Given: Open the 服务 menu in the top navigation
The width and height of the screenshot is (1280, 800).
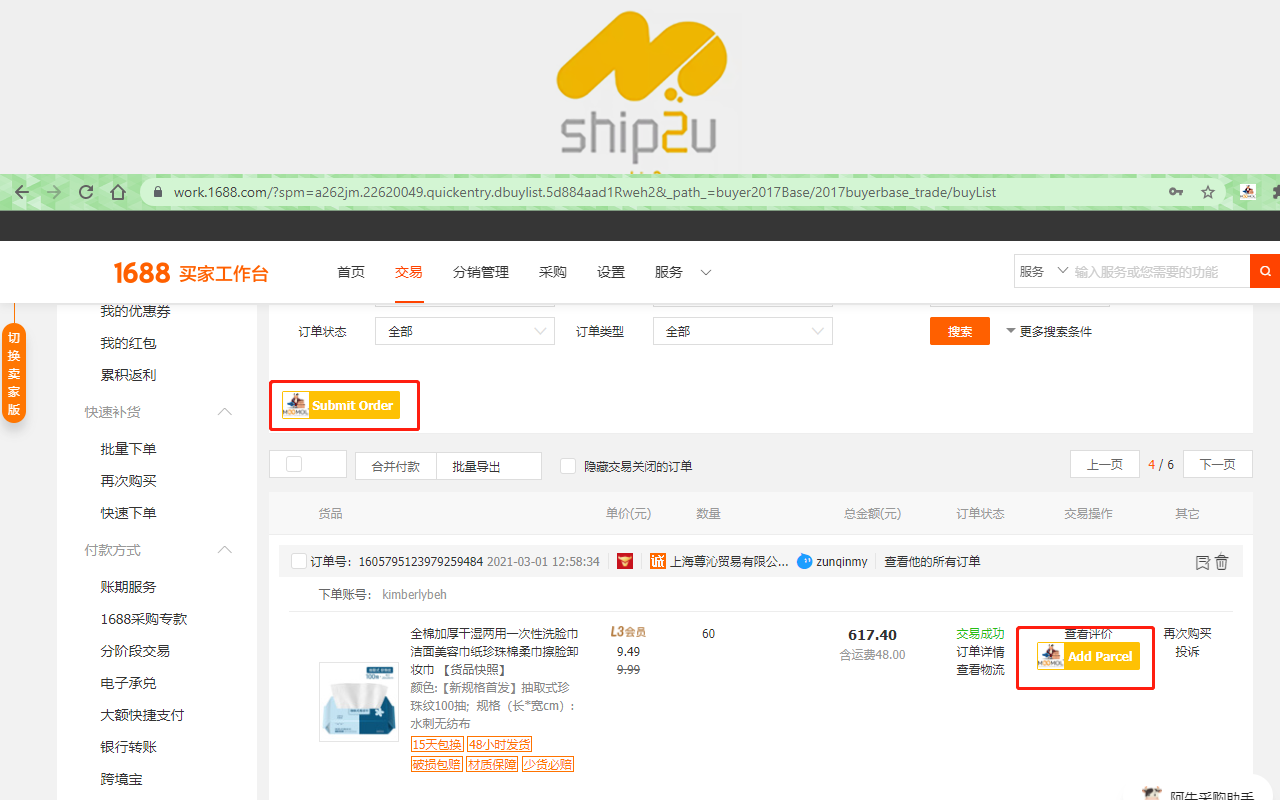Looking at the screenshot, I should [683, 272].
